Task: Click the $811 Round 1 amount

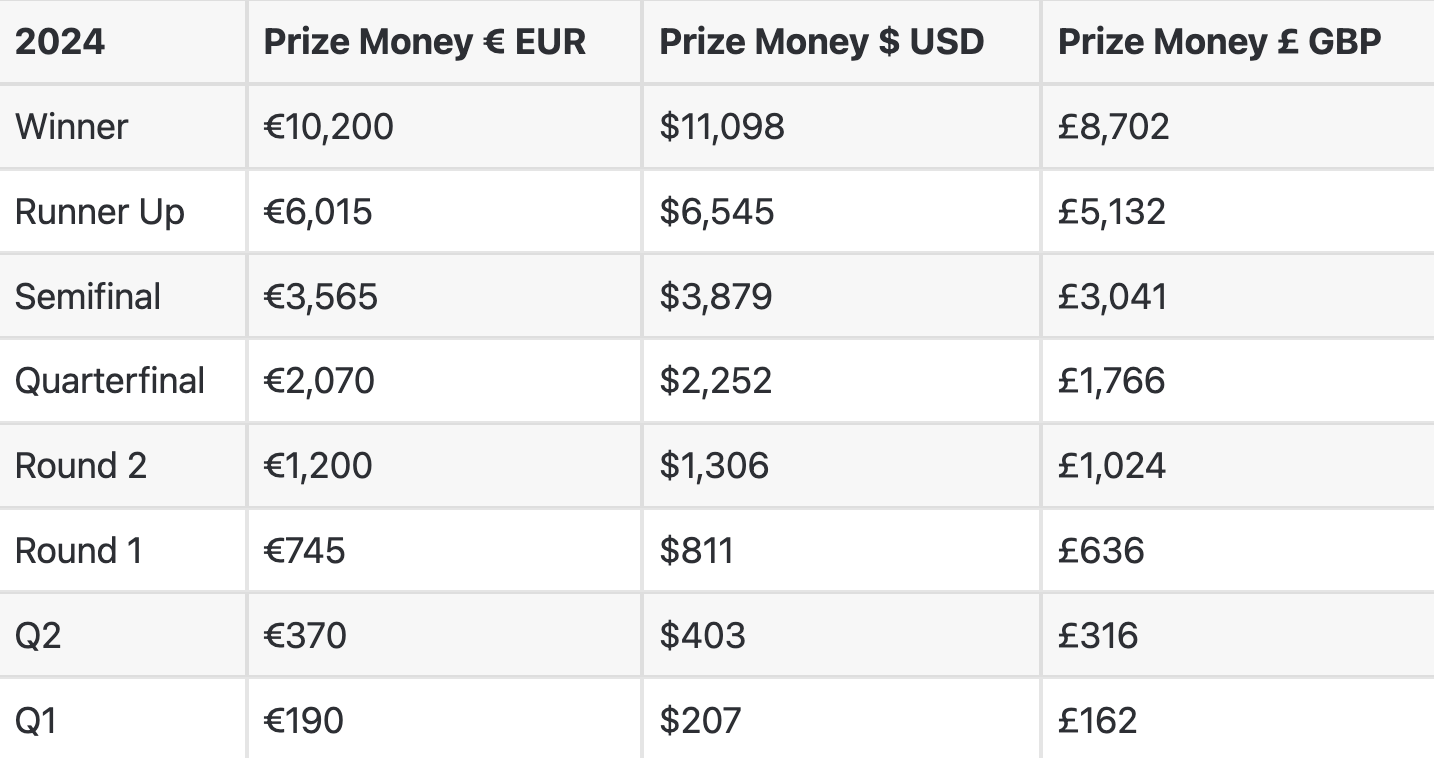Action: pos(697,551)
